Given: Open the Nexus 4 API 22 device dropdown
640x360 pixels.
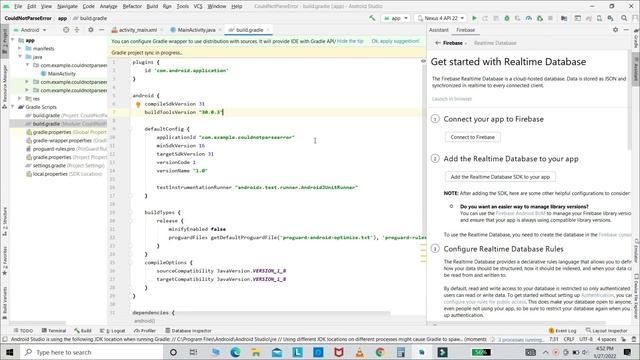Looking at the screenshot, I should point(440,18).
